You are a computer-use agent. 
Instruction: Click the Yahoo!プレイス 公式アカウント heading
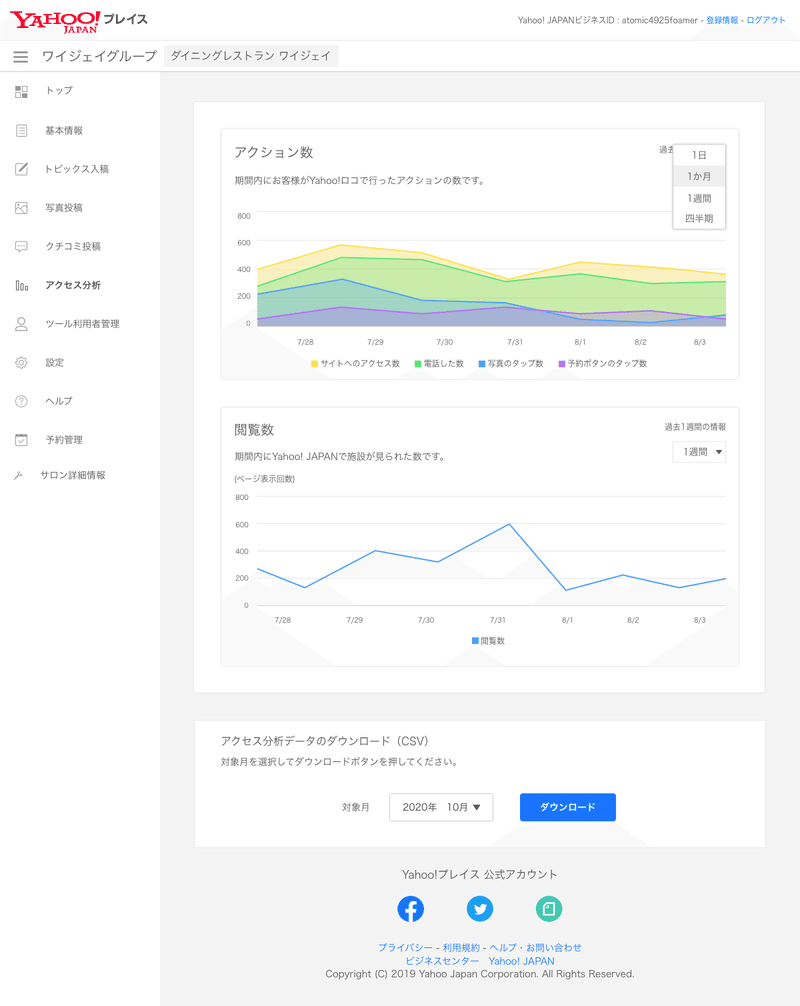pyautogui.click(x=480, y=874)
